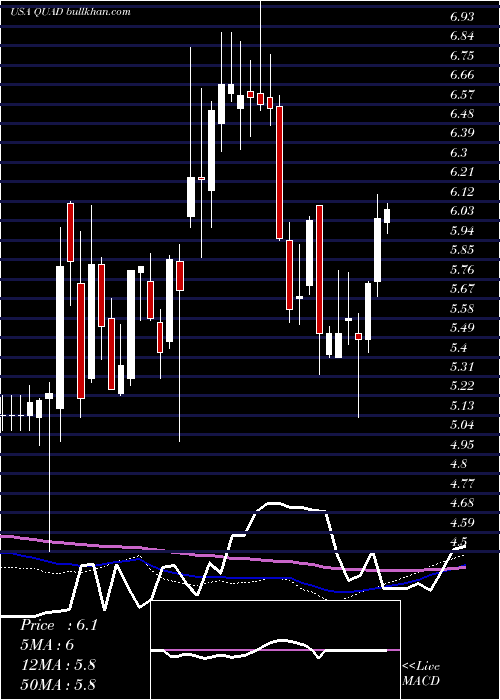This screenshot has height=700, width=500.
Task: Click the '<<Live MACD' label
Action: (421, 673)
